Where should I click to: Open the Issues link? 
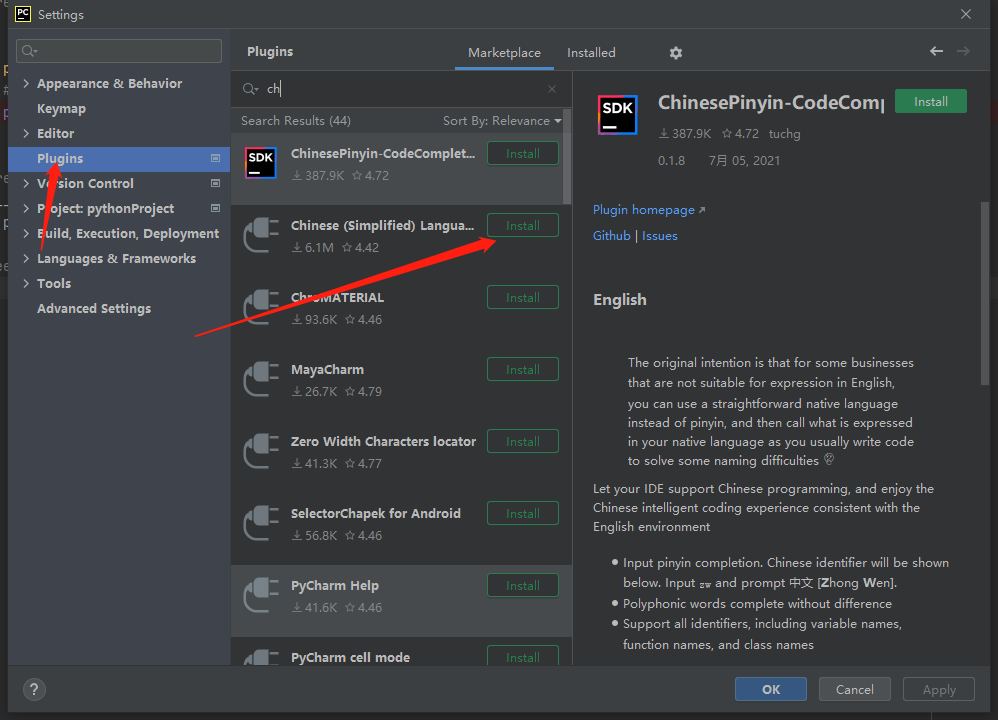tap(659, 236)
